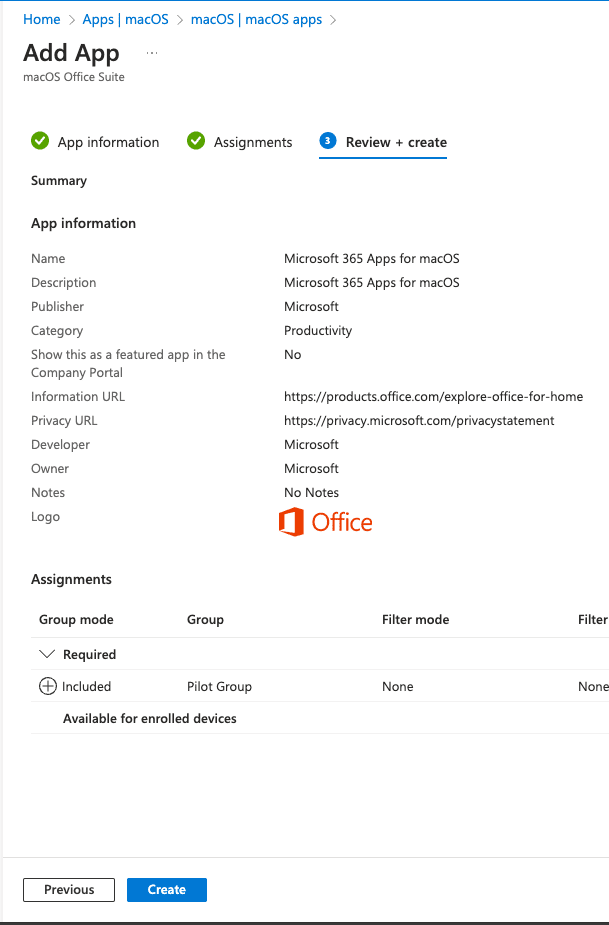Click the chevron after Apps | macOS breadcrumb
The height and width of the screenshot is (925, 609).
(x=180, y=18)
